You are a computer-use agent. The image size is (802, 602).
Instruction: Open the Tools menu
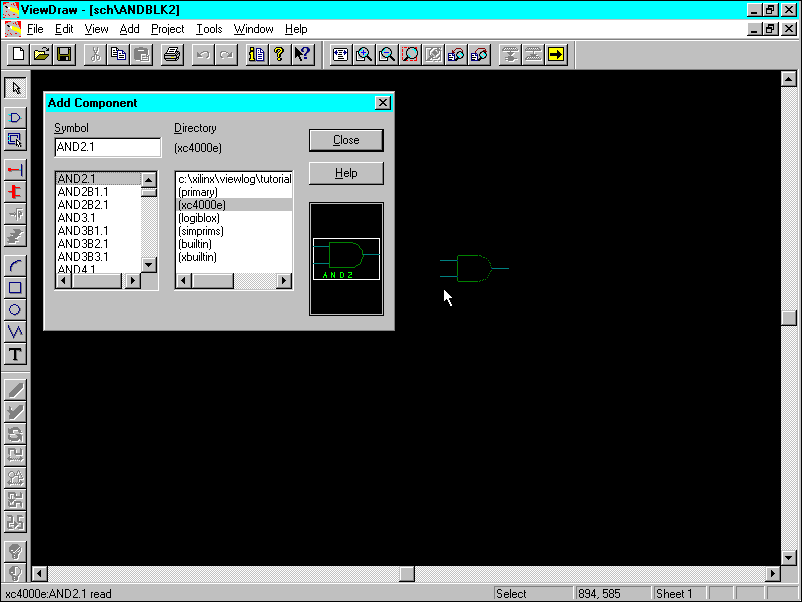(x=209, y=29)
